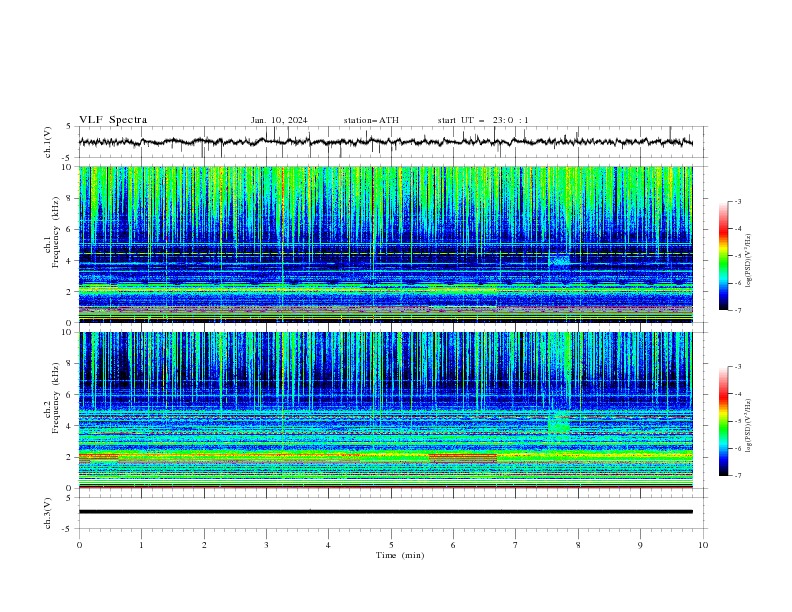Viewport: 792px width, 612px height.
Task: Click the "VLF Spectra" title text
Action: click(113, 120)
